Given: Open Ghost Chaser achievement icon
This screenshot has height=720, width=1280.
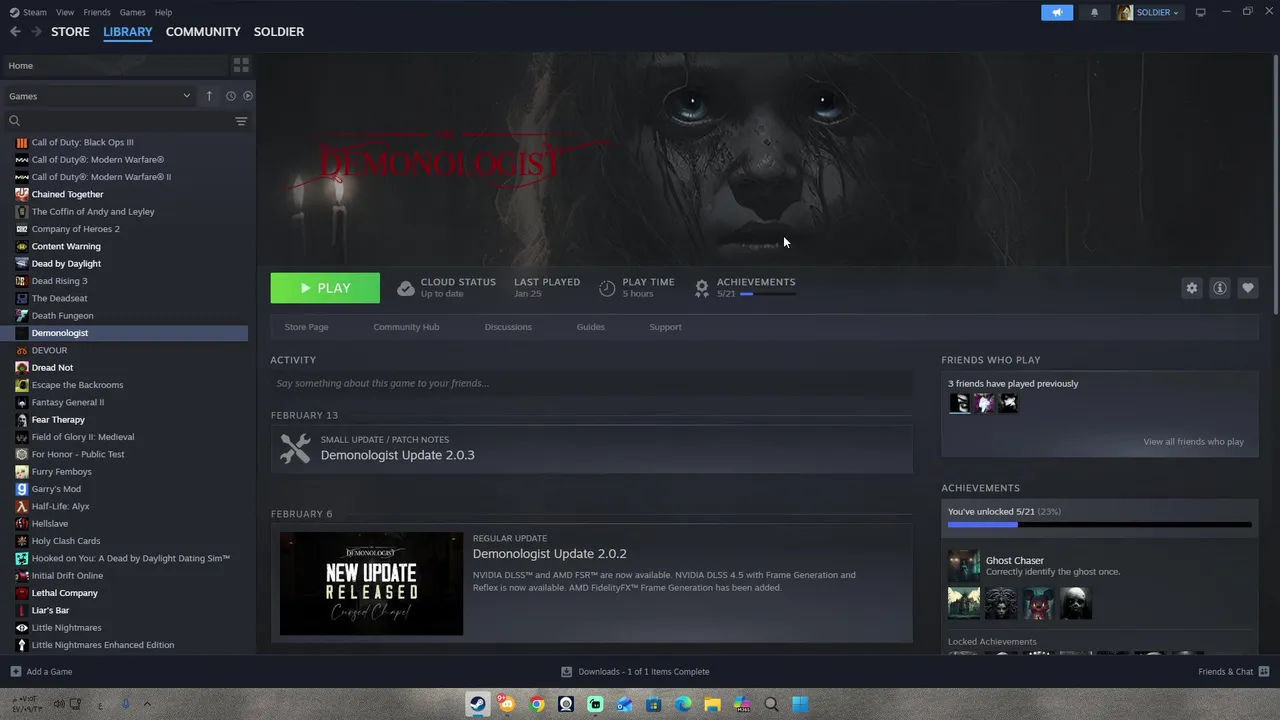Looking at the screenshot, I should [964, 566].
